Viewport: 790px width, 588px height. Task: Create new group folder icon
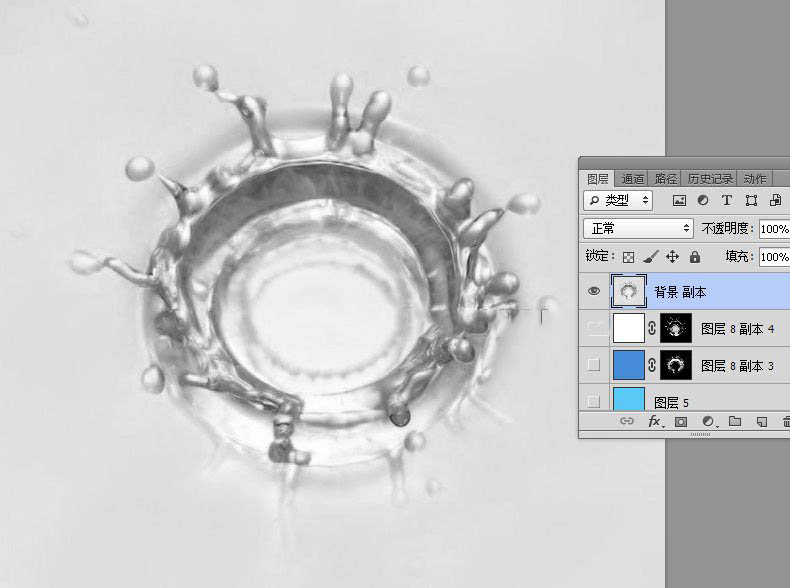[x=735, y=421]
